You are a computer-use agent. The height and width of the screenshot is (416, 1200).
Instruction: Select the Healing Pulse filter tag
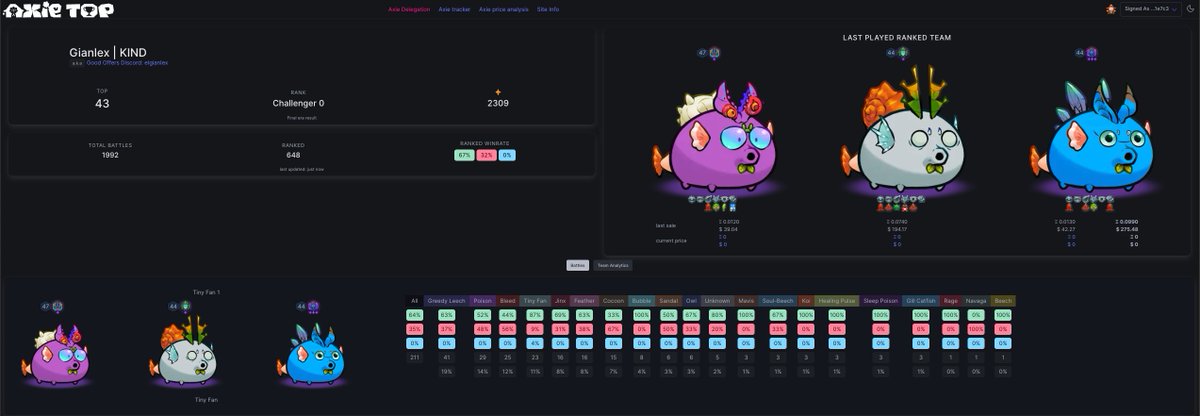[837, 300]
